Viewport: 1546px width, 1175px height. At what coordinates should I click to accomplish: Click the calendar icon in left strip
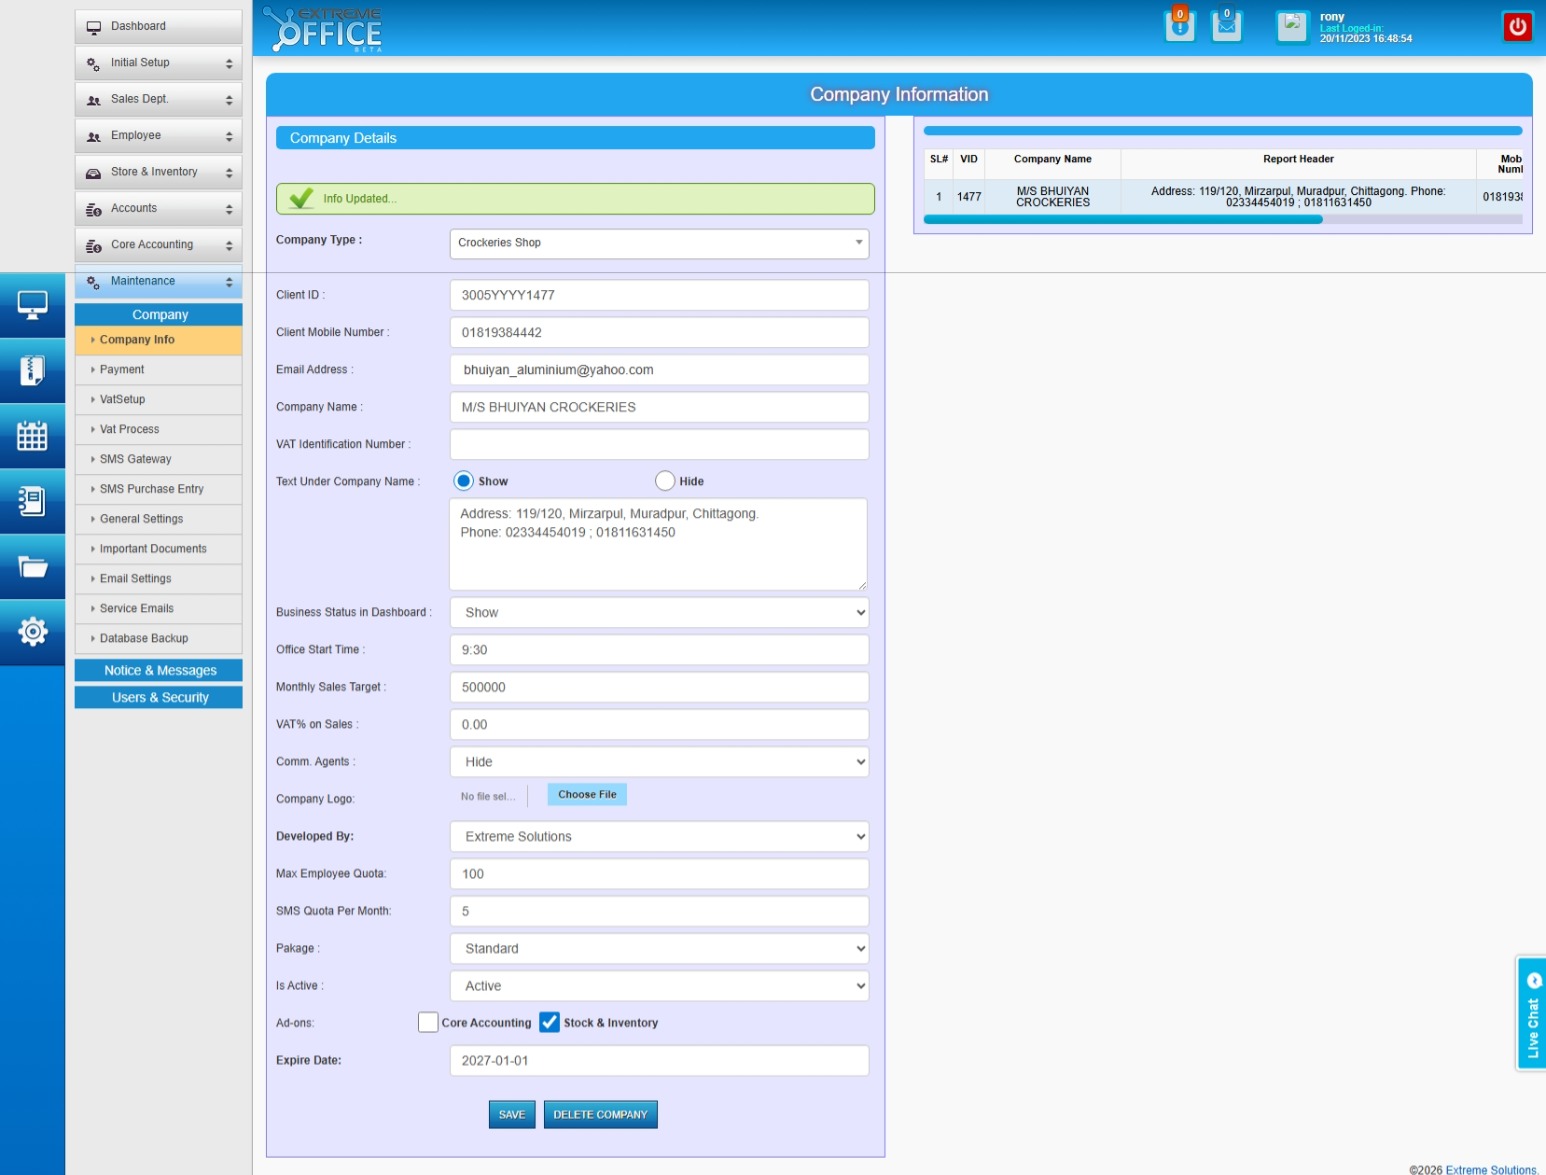click(32, 436)
